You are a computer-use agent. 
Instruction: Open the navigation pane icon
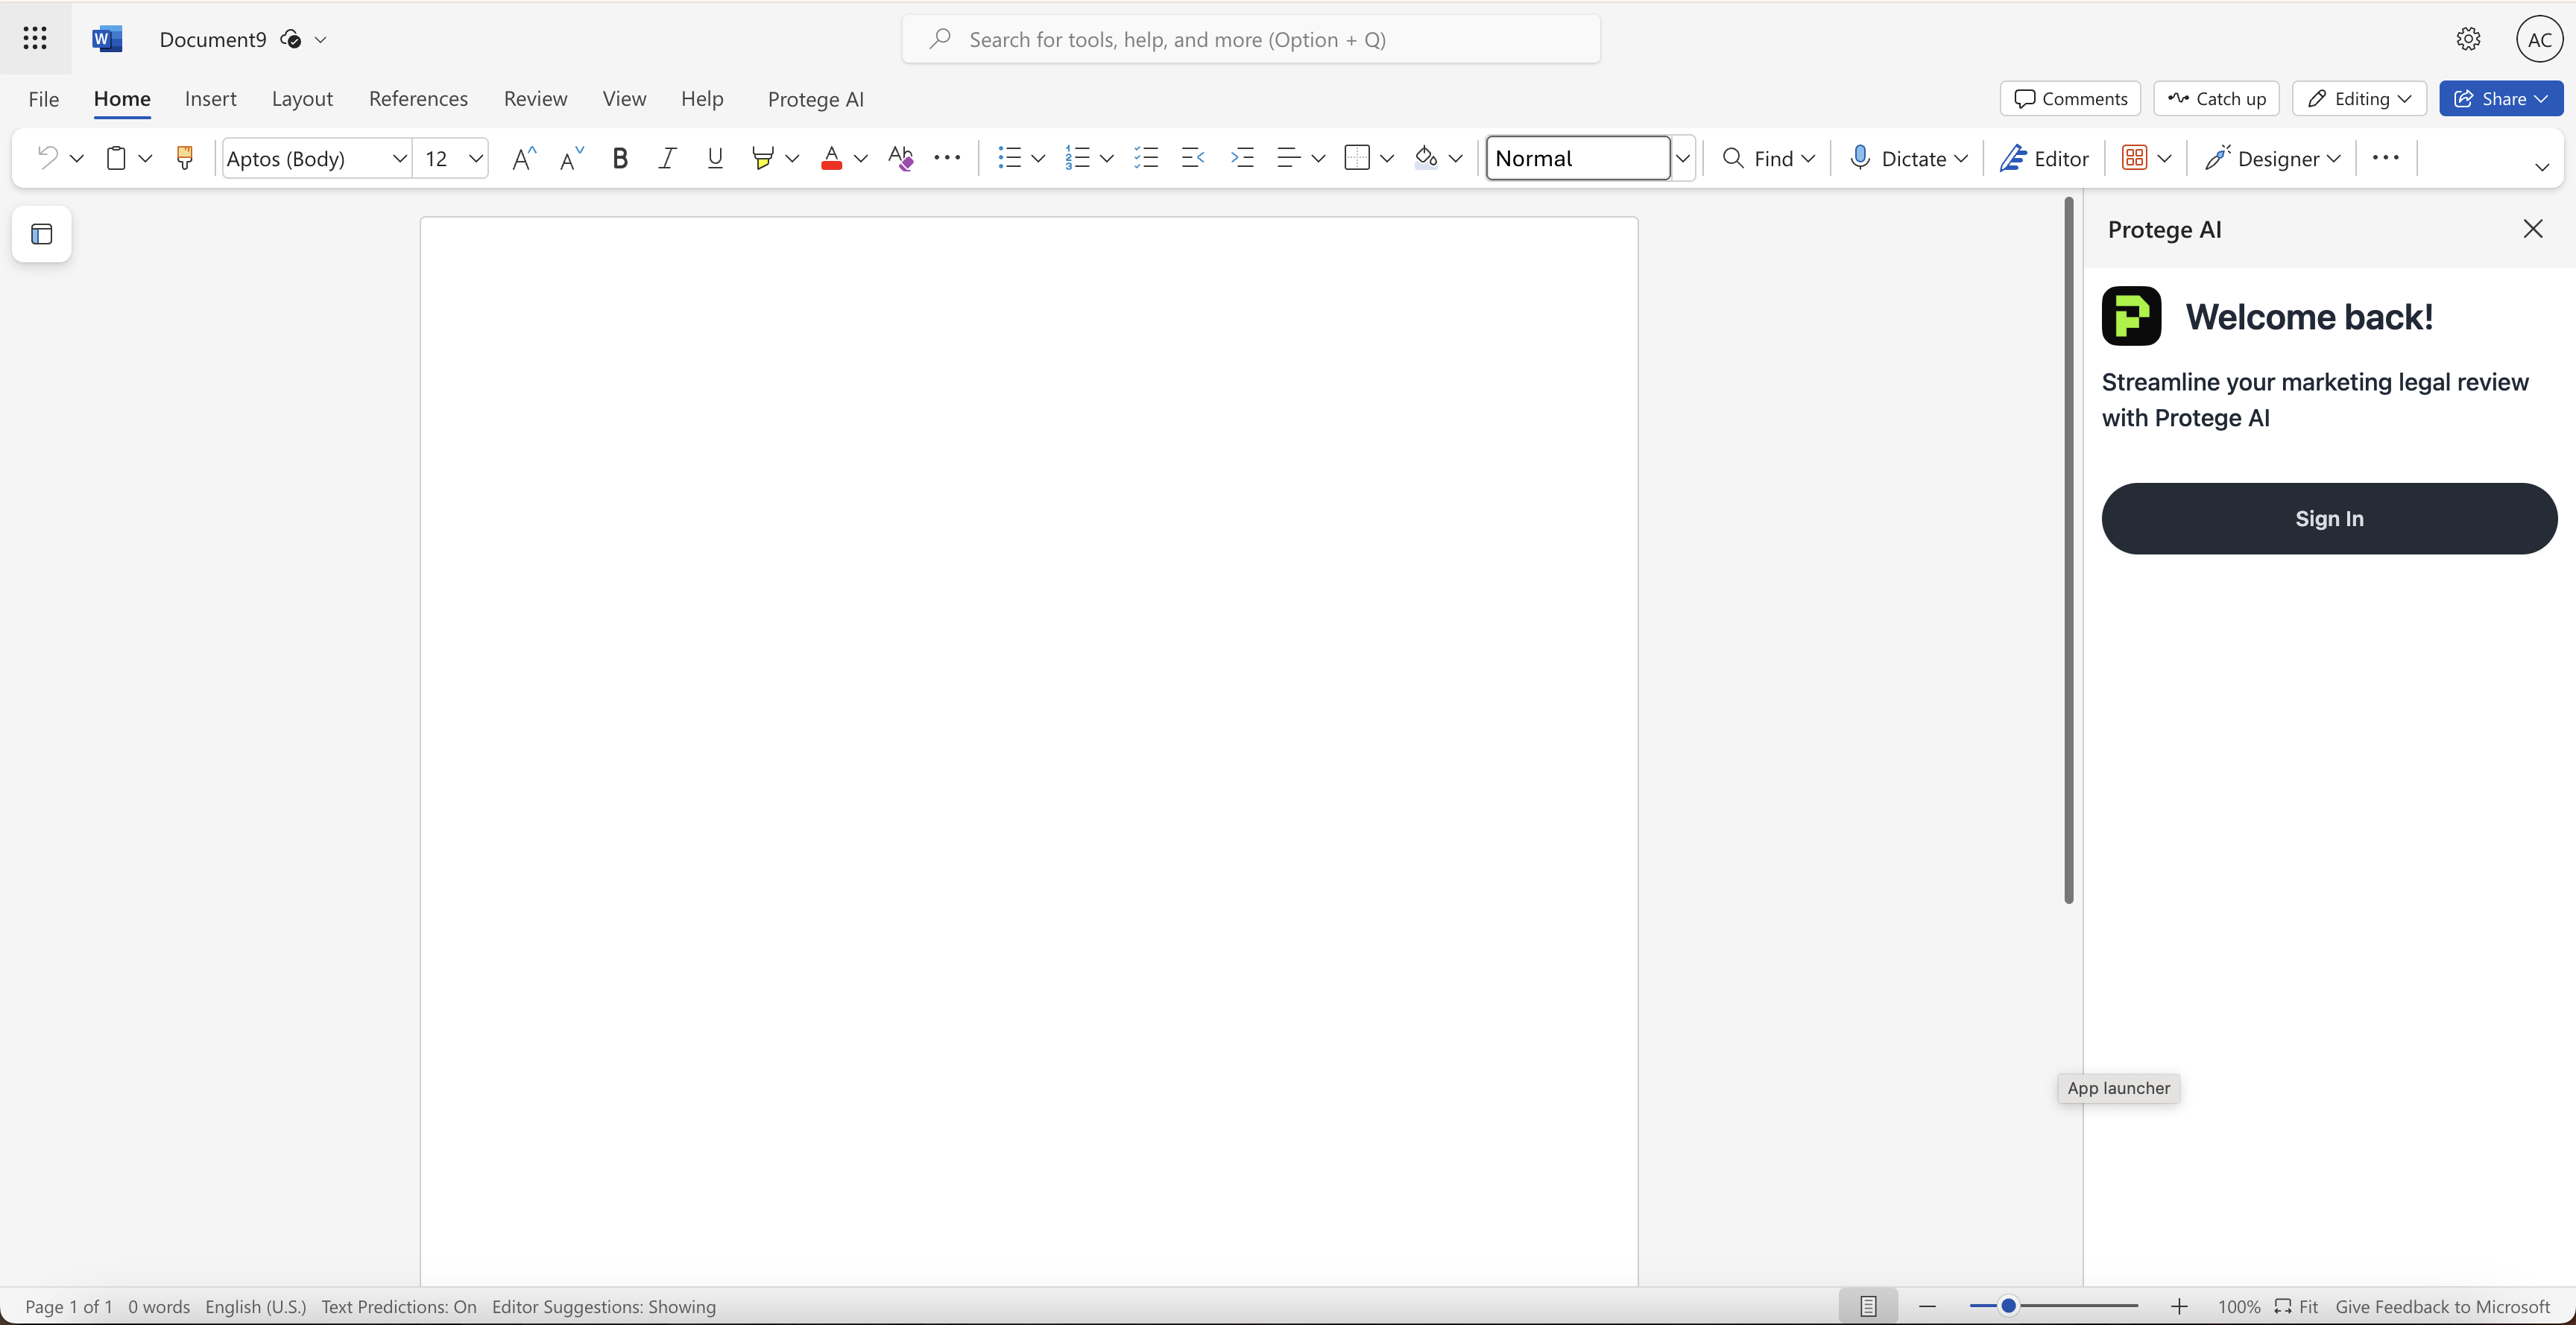click(x=42, y=234)
